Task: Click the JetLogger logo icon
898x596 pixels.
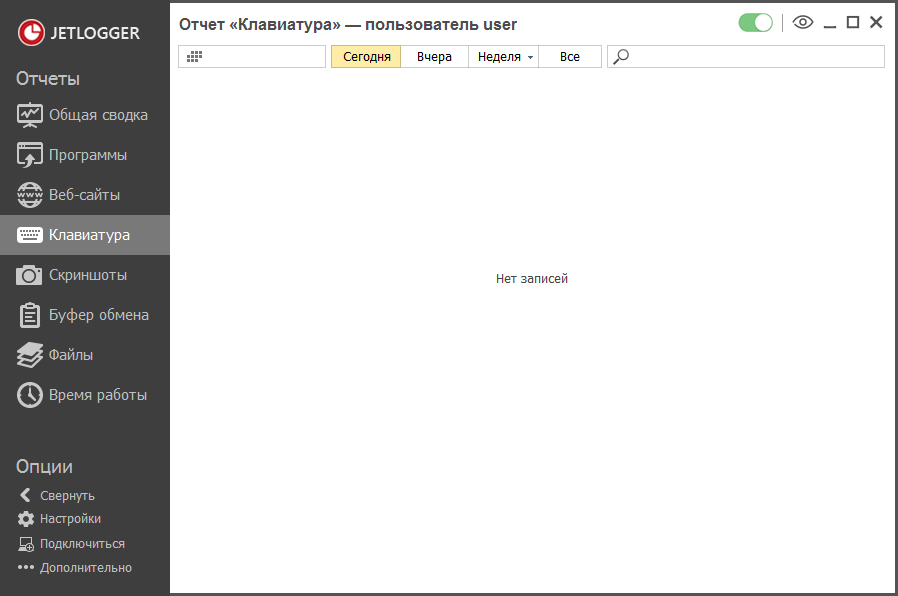Action: click(x=32, y=33)
